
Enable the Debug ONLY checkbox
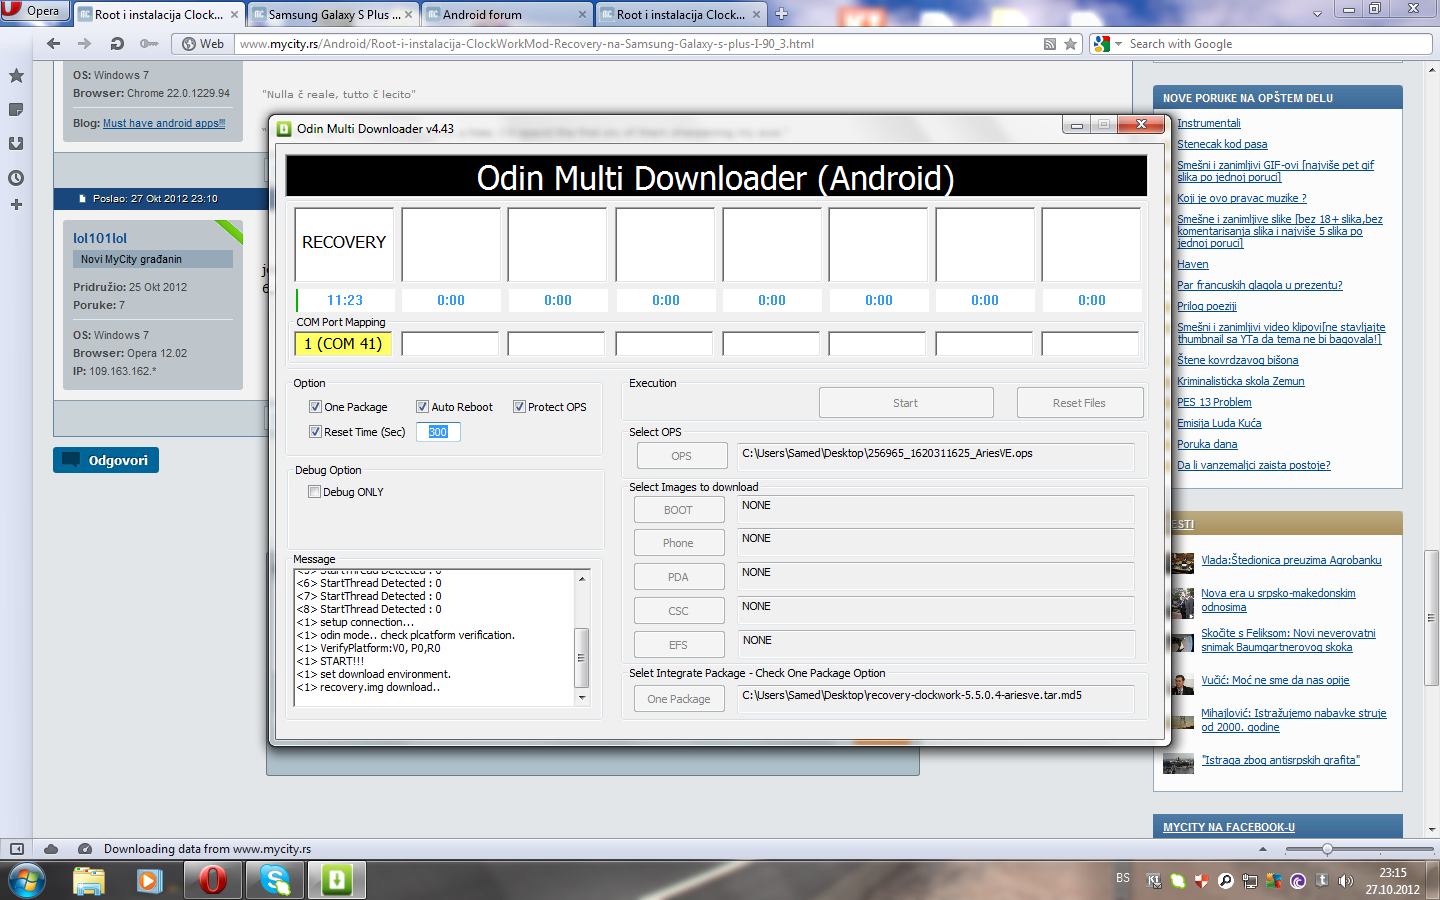[x=314, y=492]
